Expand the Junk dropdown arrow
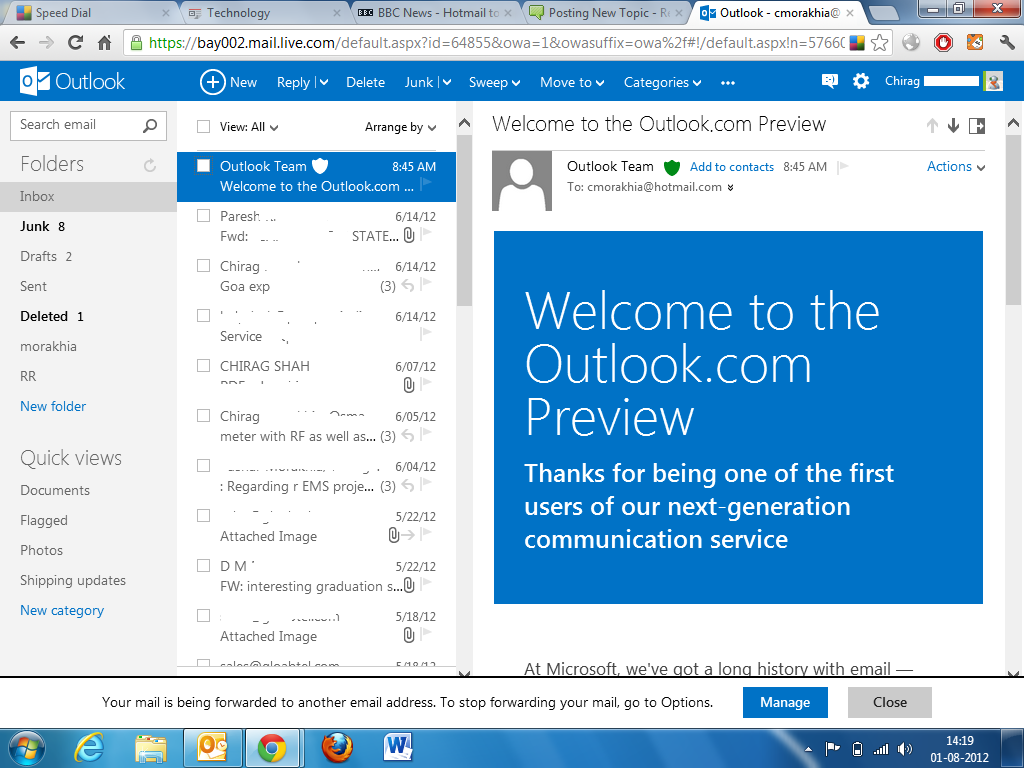 point(447,83)
